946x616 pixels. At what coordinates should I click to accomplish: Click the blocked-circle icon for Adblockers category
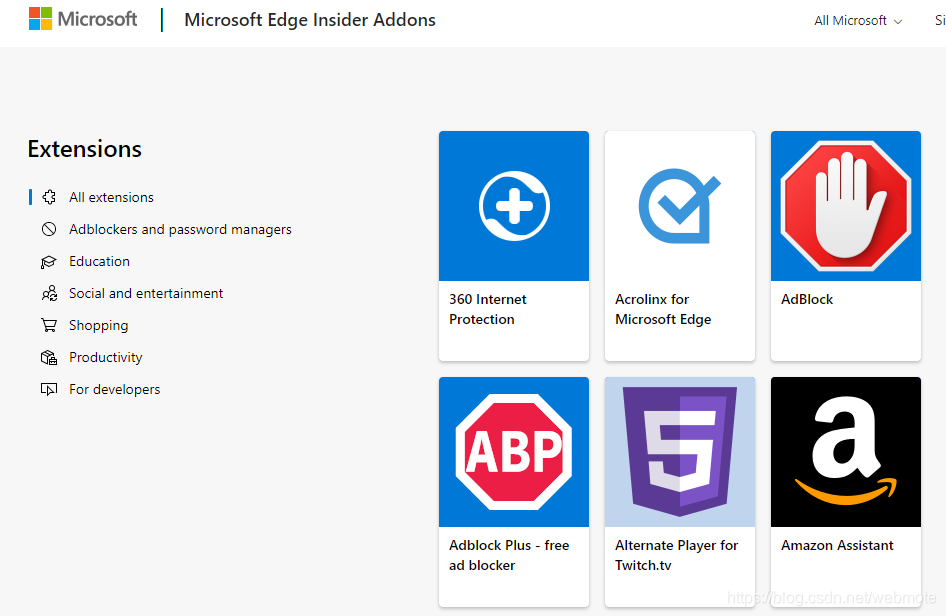[49, 229]
